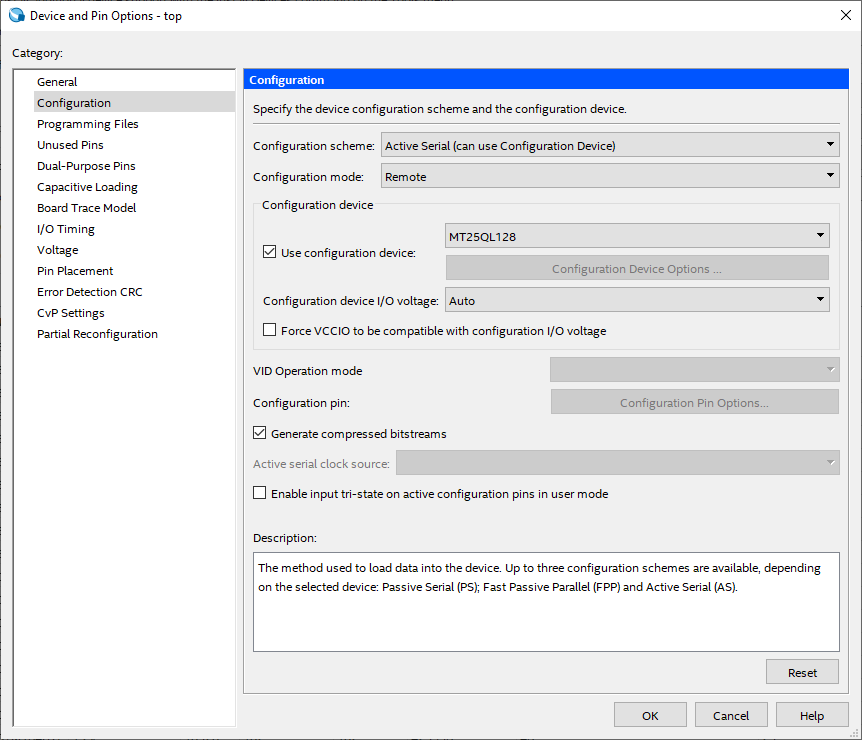Screen dimensions: 862x740
Task: Open the Partial Reconfiguration settings
Action: point(96,333)
